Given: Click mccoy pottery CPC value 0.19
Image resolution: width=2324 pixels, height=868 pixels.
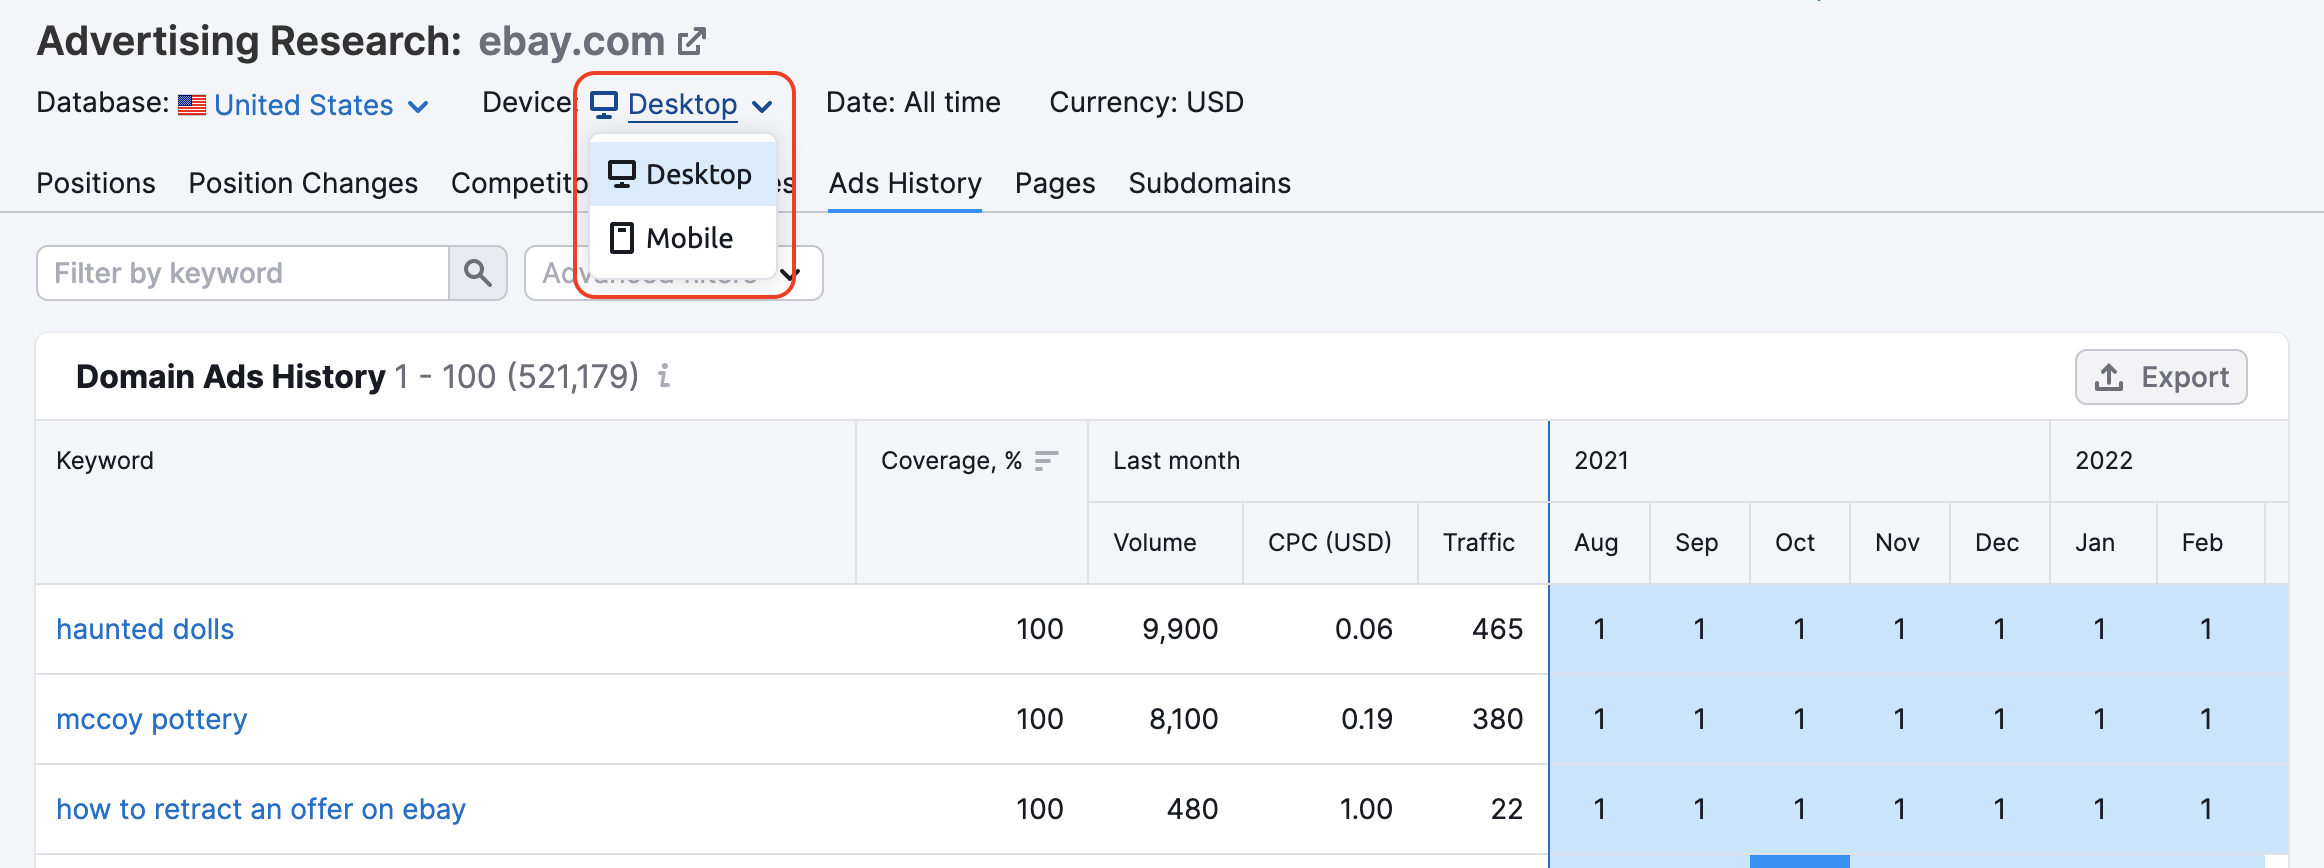Looking at the screenshot, I should (1367, 719).
